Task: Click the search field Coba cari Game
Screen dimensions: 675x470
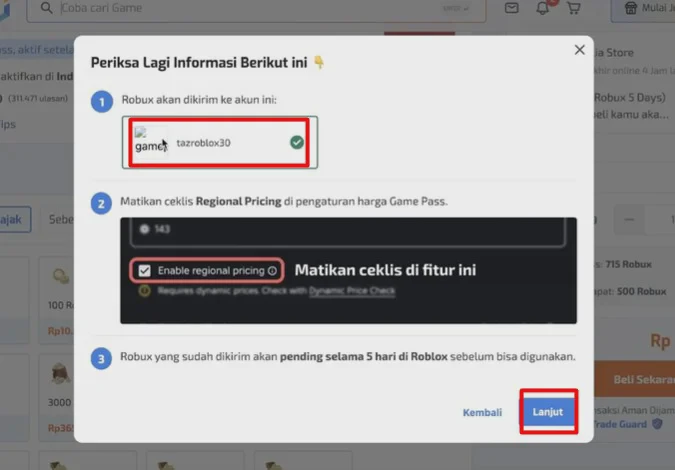Action: [256, 8]
